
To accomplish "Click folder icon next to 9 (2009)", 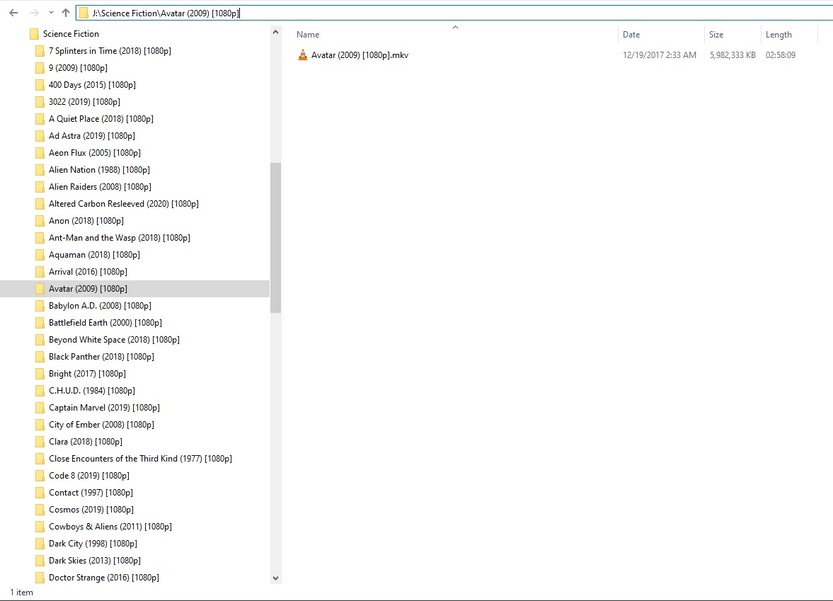I will [40, 68].
